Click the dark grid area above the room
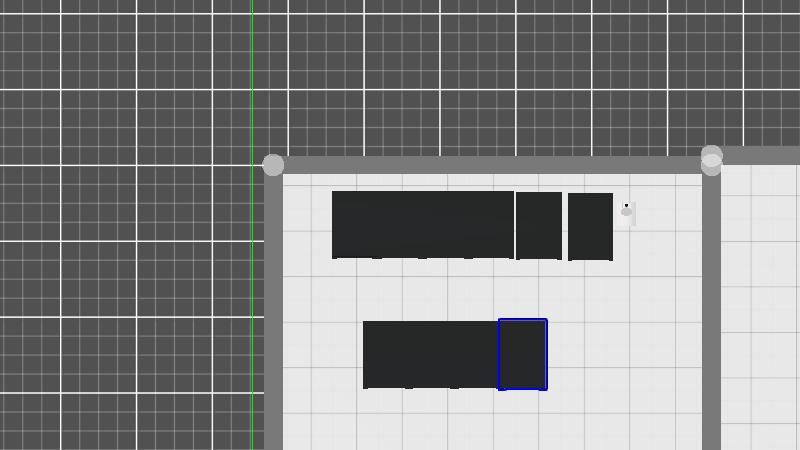The width and height of the screenshot is (800, 450). tap(480, 80)
